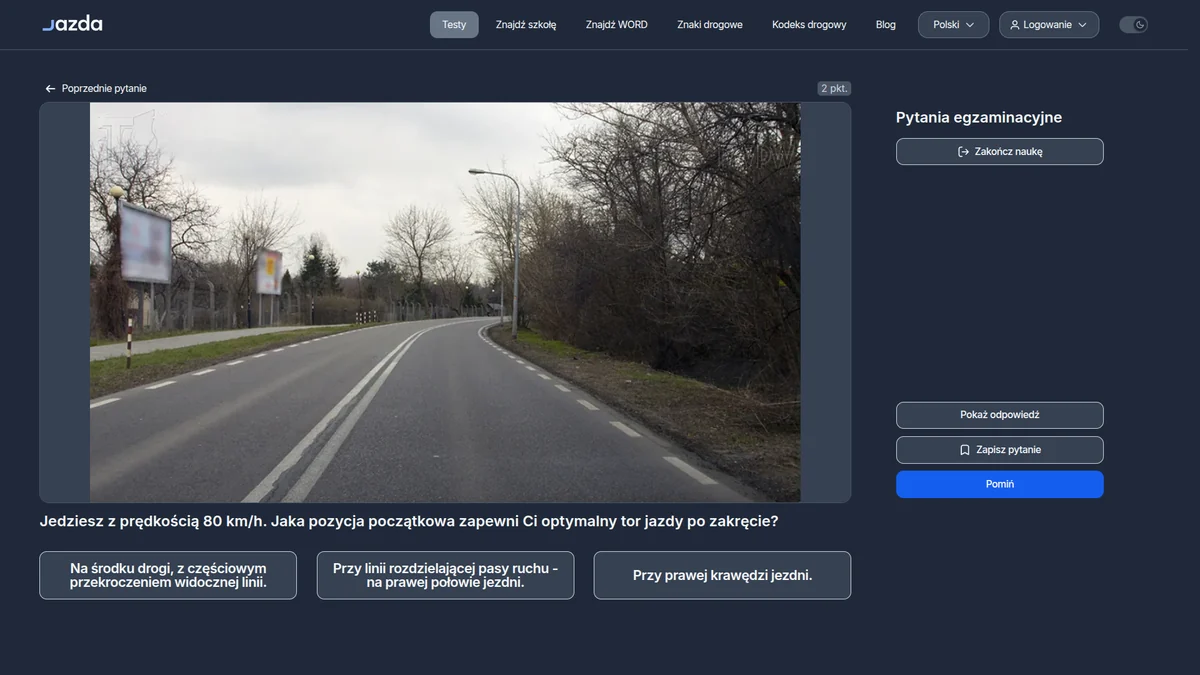Go to Znajdź szkołę
Viewport: 1200px width, 675px height.
coord(526,25)
